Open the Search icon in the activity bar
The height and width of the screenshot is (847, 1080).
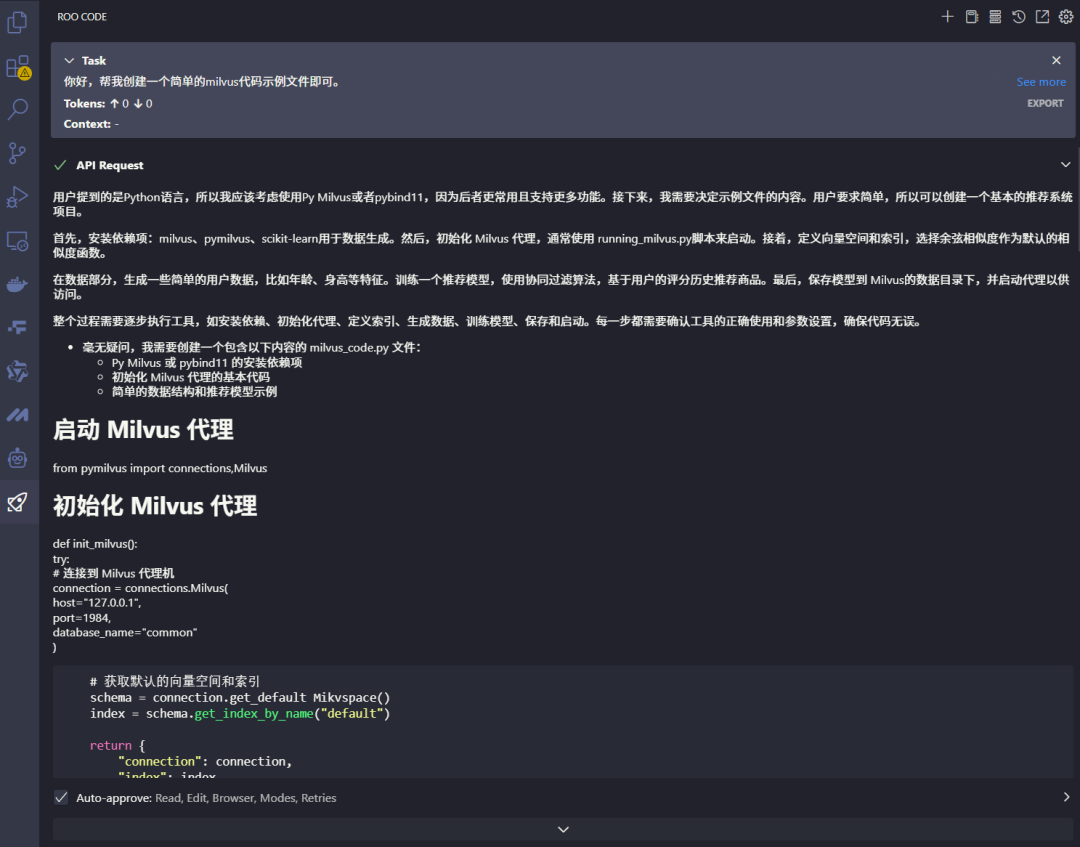18,110
